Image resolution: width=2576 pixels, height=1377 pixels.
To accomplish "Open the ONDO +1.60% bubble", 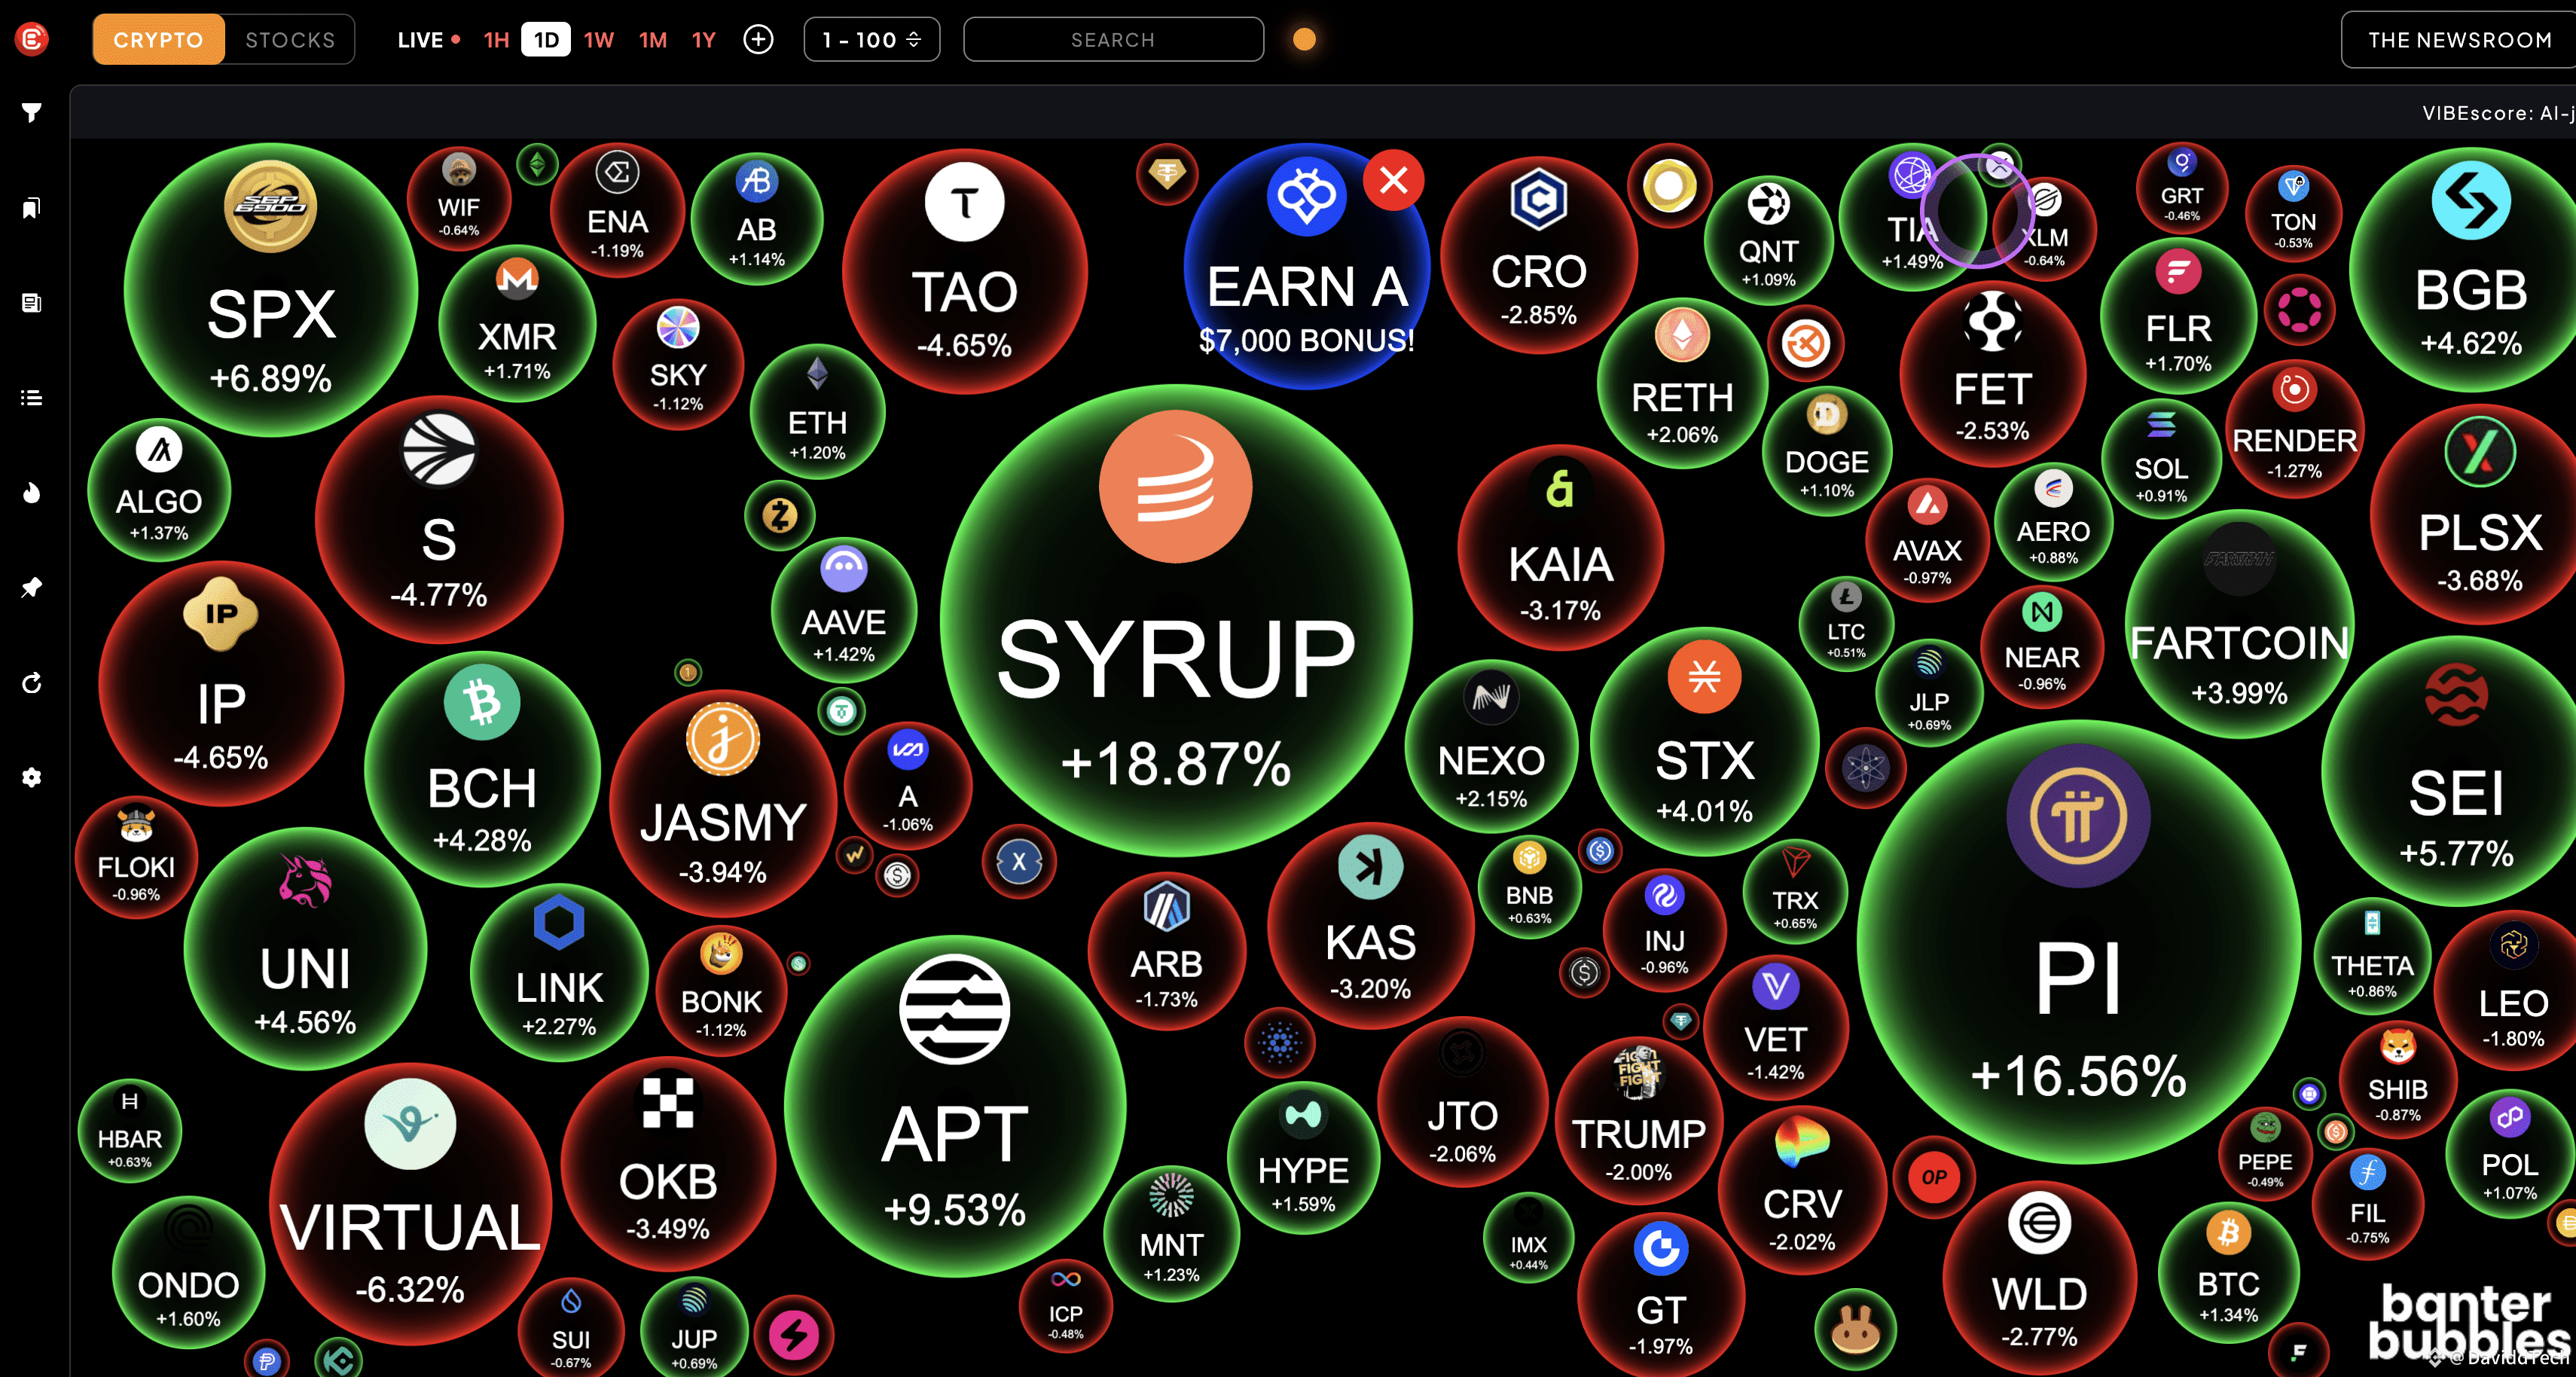I will [x=188, y=1272].
